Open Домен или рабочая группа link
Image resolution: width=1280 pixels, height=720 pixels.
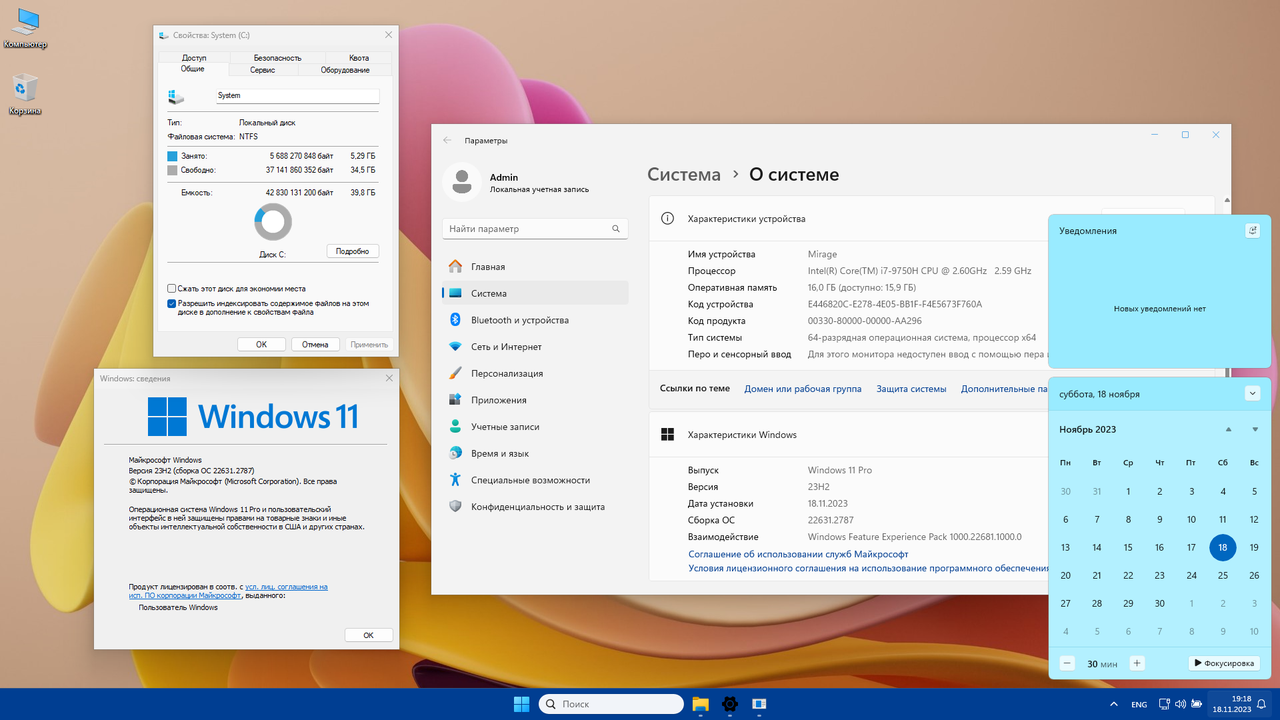click(803, 388)
